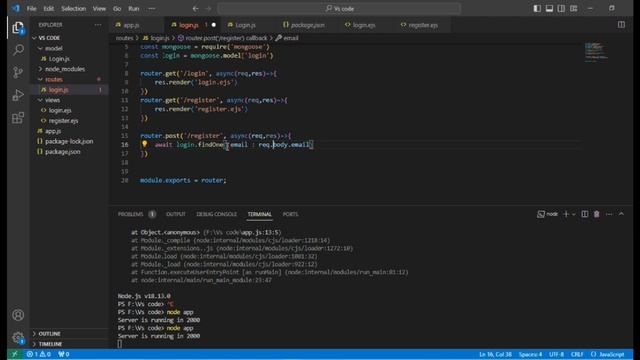Open the Source Control view
Screen dimensions: 640x360
click(x=18, y=73)
